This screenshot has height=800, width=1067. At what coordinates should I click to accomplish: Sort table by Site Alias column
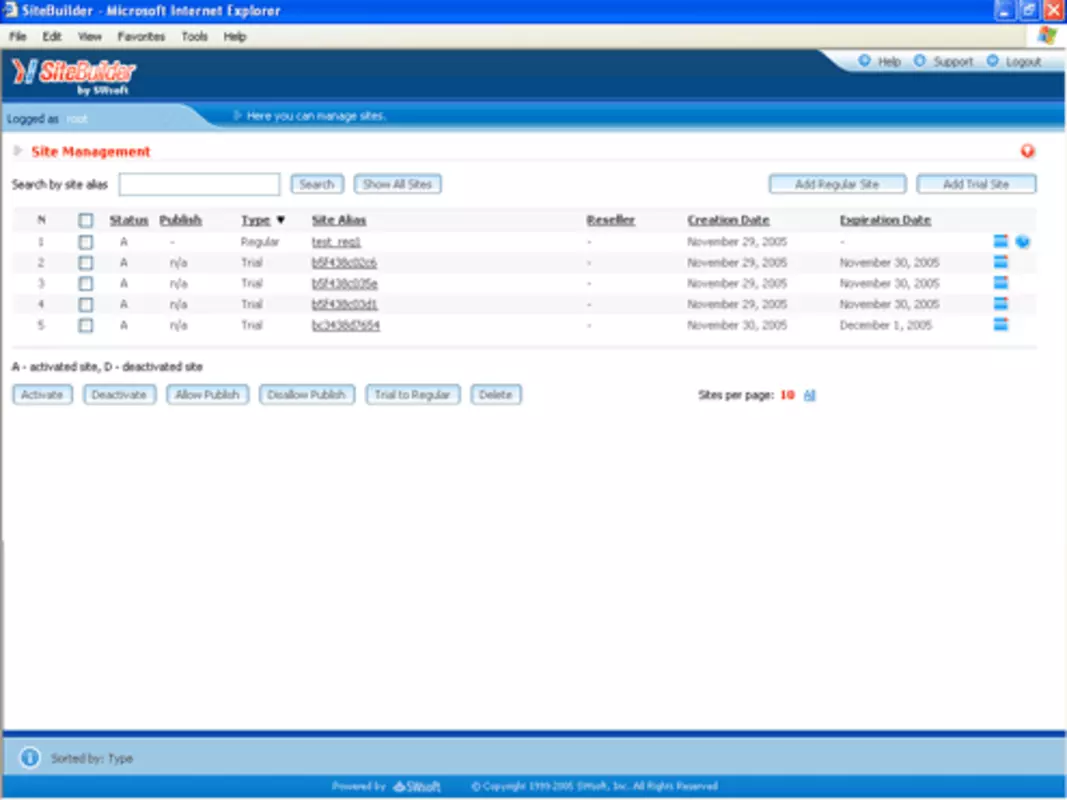click(339, 220)
